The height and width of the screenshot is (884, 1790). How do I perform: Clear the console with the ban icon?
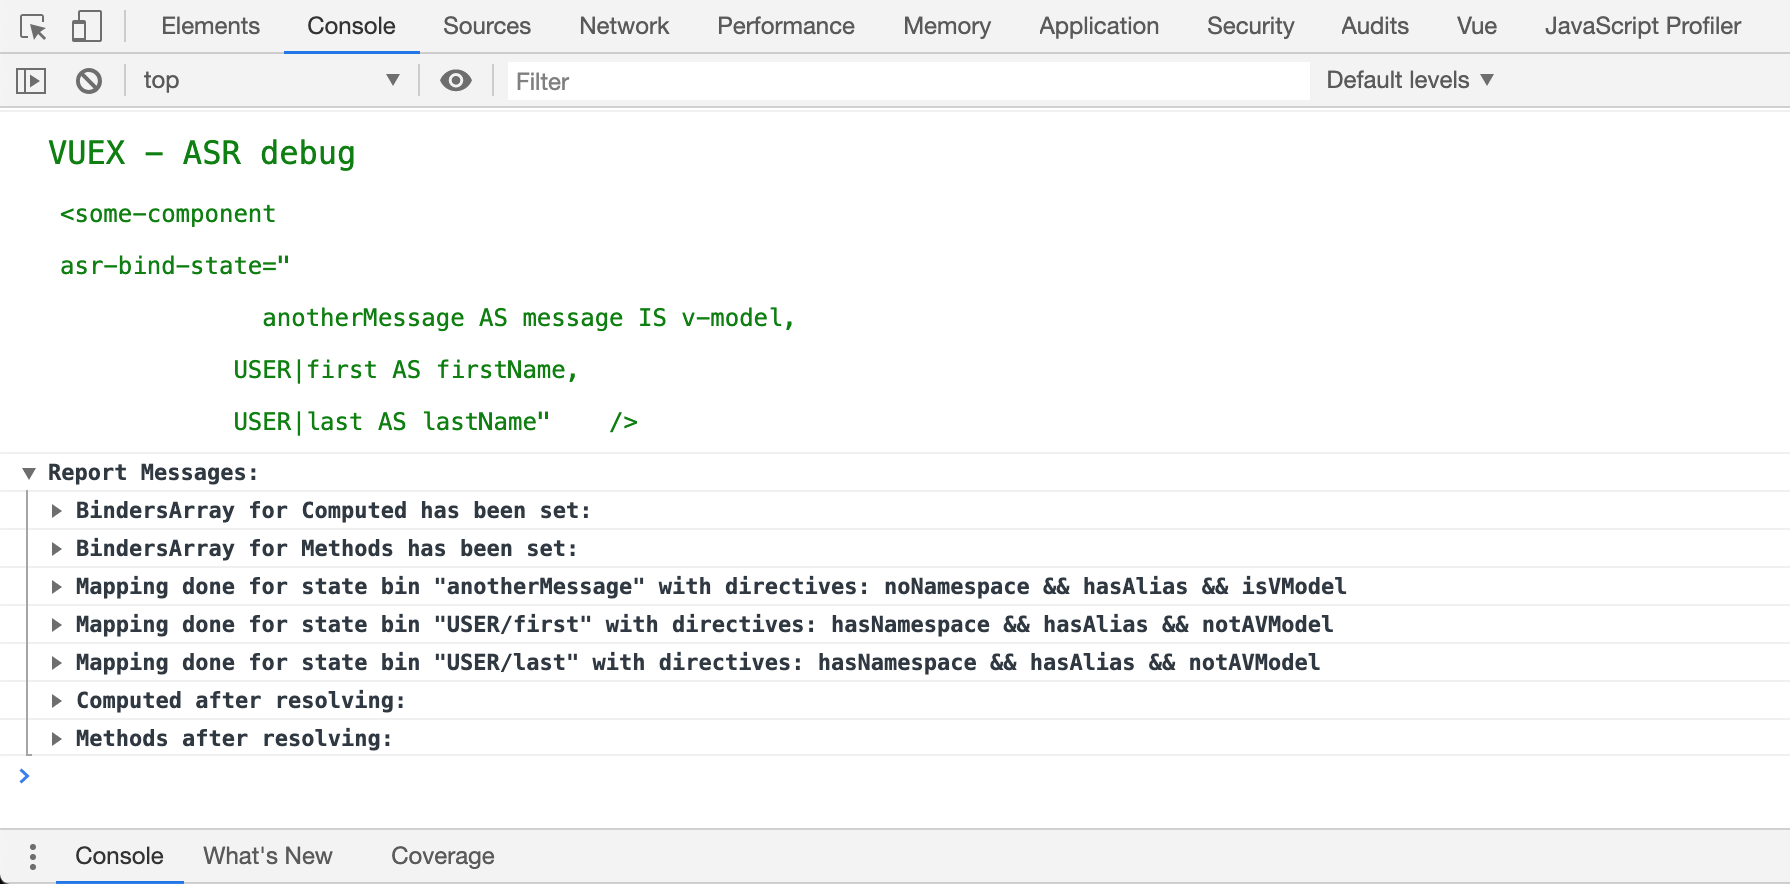point(89,80)
